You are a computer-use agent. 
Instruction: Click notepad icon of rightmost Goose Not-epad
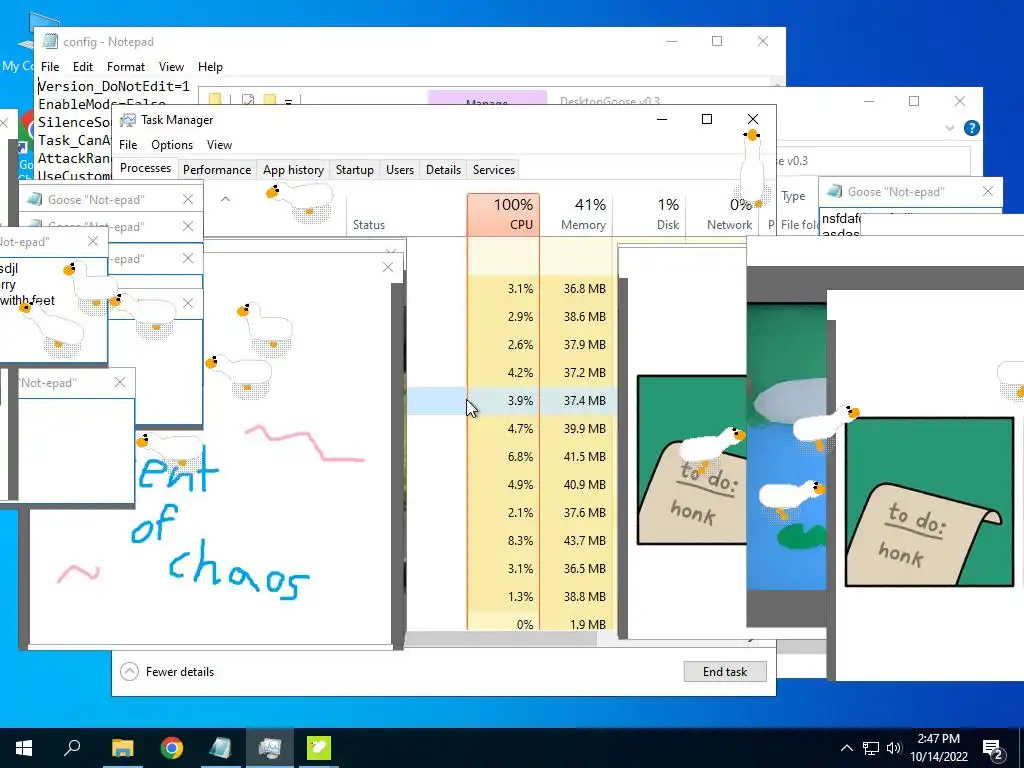click(834, 191)
